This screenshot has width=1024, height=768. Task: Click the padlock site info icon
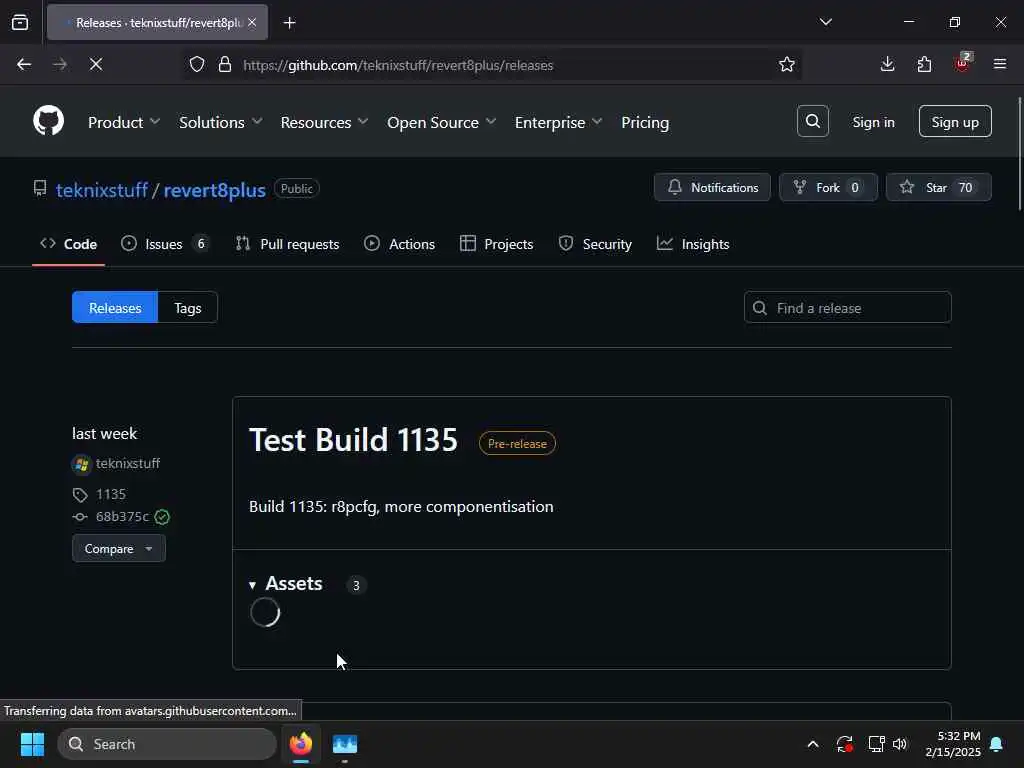225,64
